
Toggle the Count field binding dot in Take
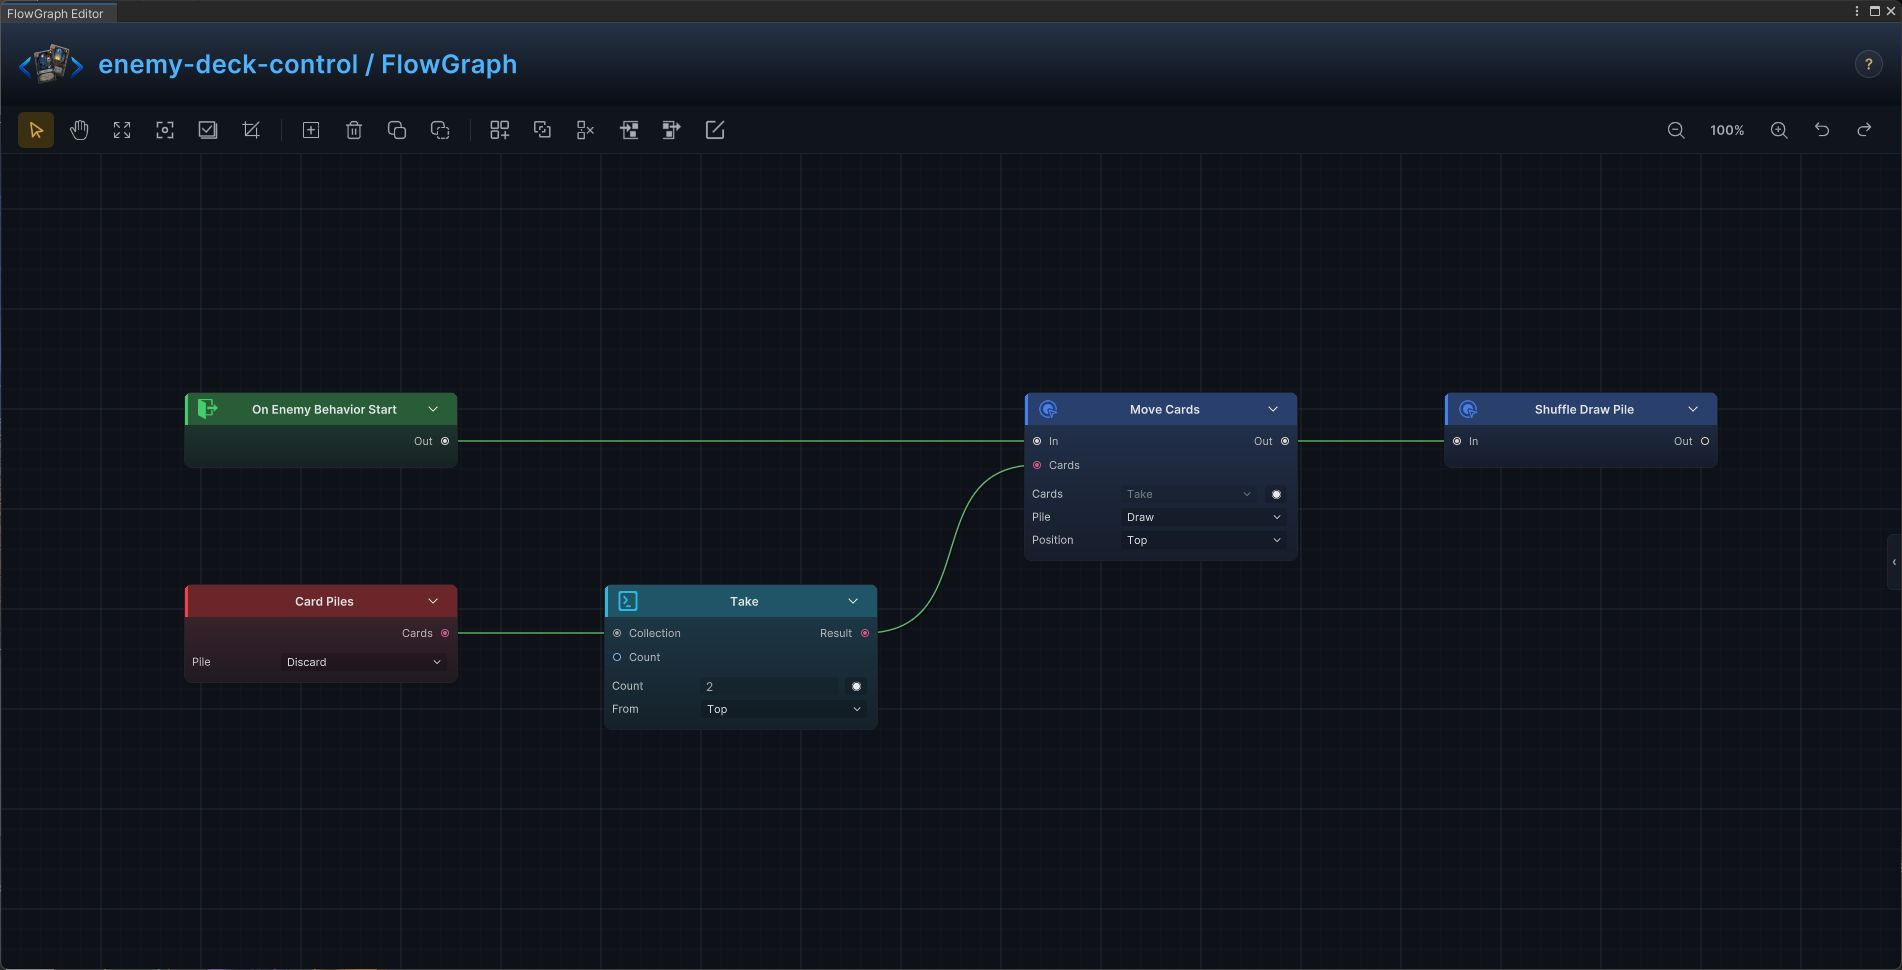pos(856,686)
